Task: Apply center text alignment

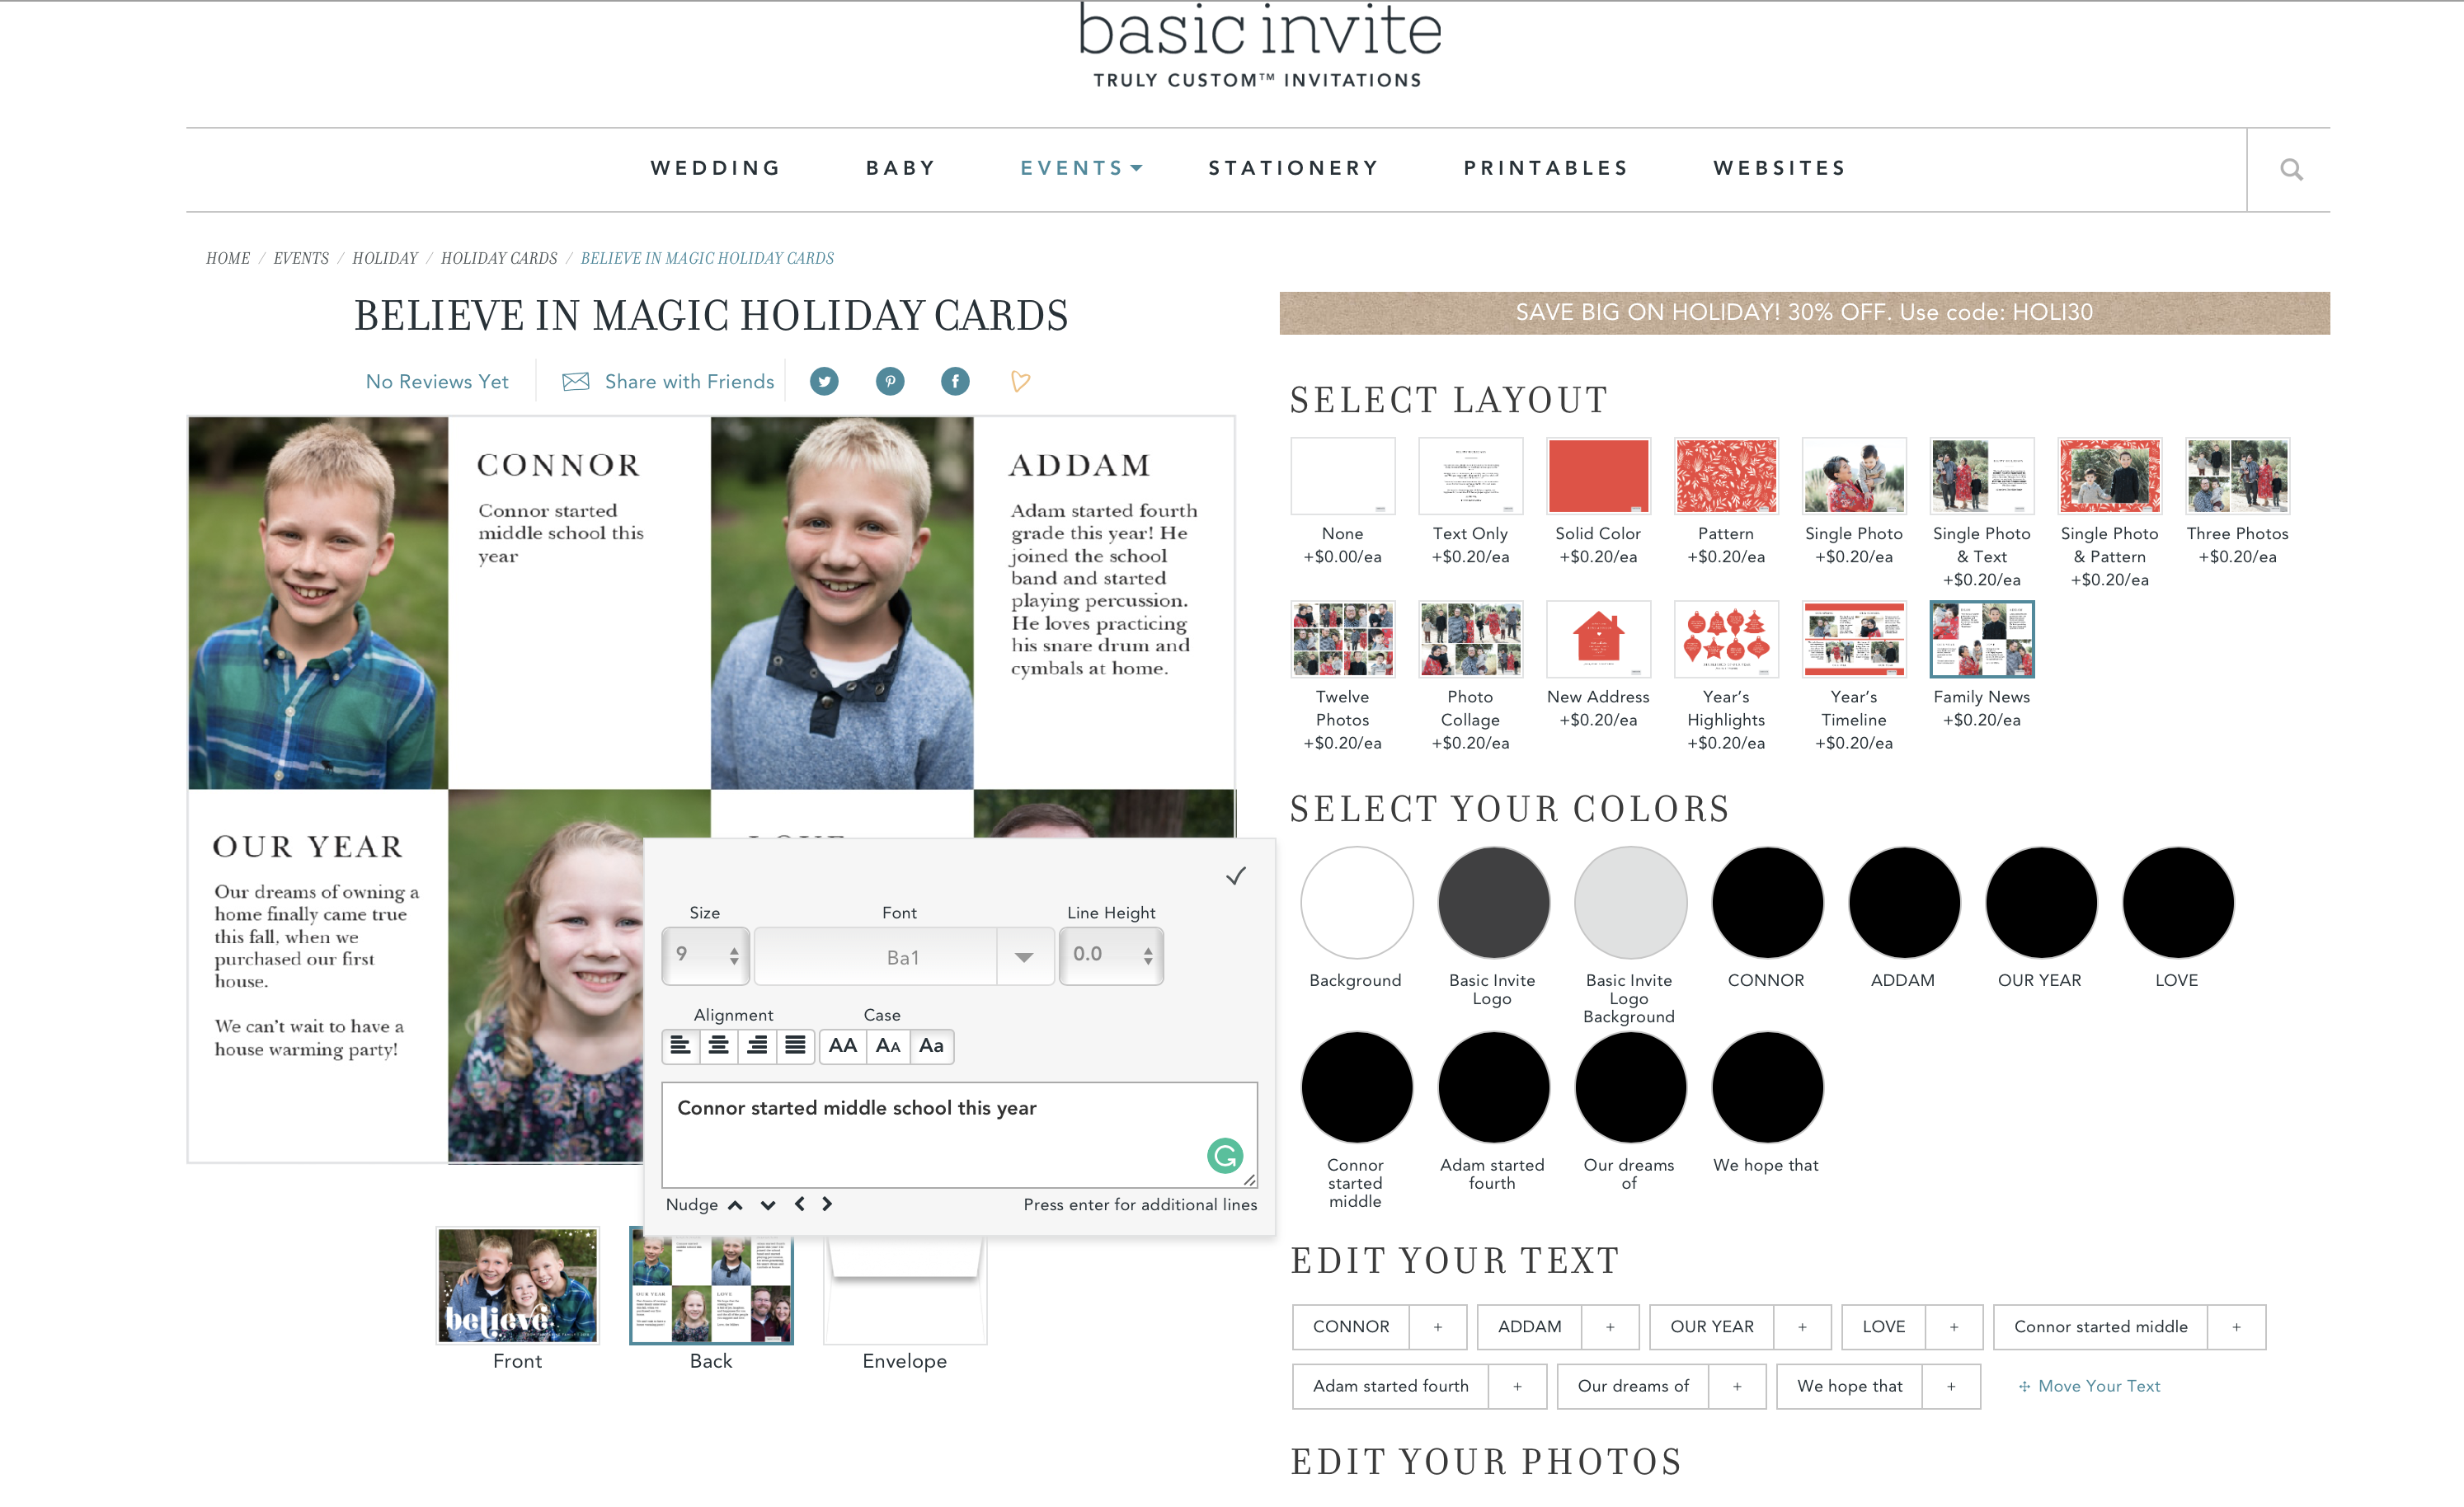Action: click(x=718, y=1046)
